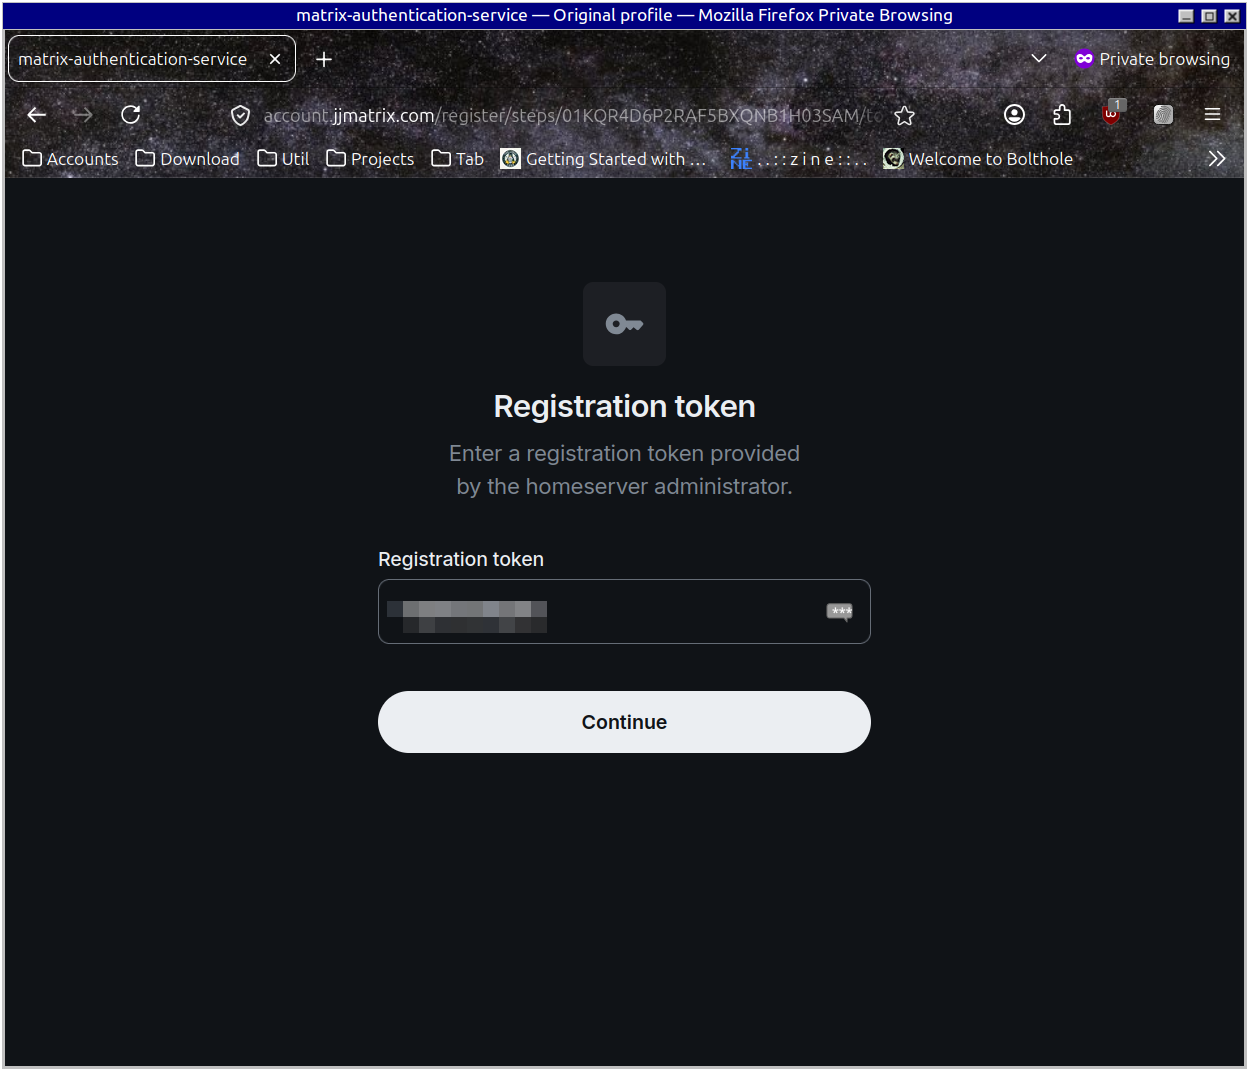Focus the address bar URL
The width and height of the screenshot is (1249, 1071).
pyautogui.click(x=572, y=116)
